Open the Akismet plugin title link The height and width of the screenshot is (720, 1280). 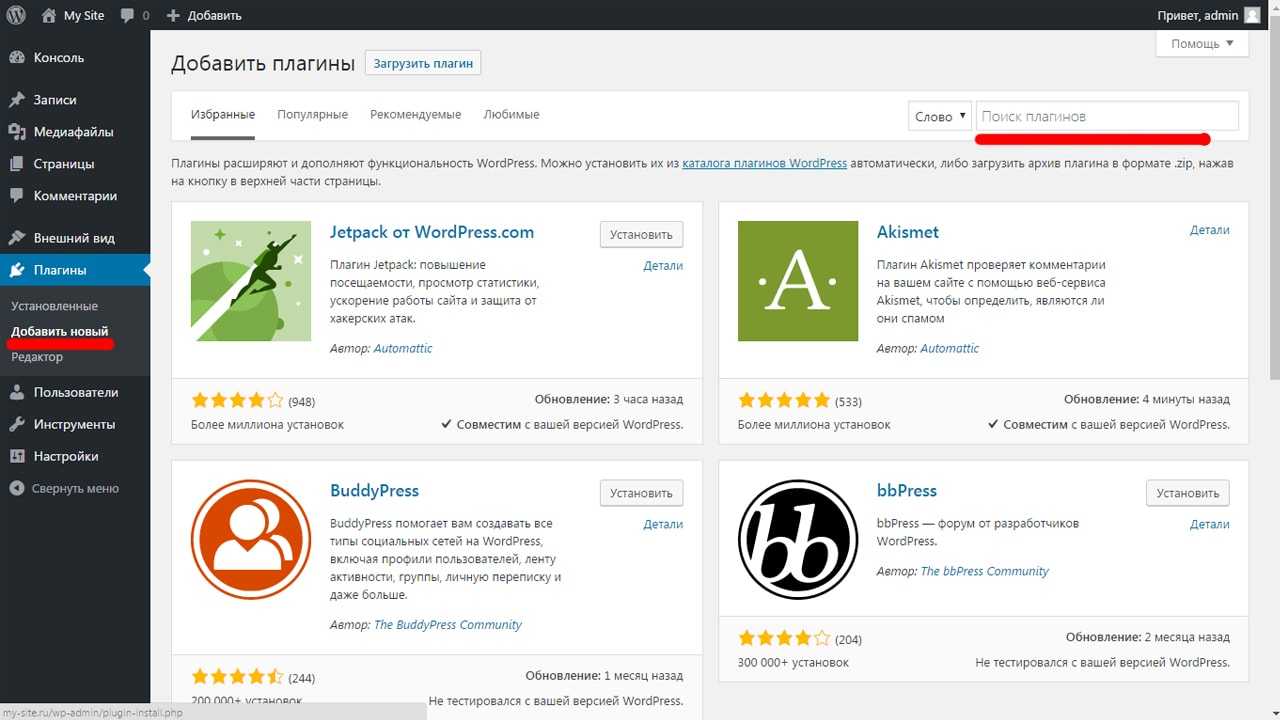[x=908, y=232]
